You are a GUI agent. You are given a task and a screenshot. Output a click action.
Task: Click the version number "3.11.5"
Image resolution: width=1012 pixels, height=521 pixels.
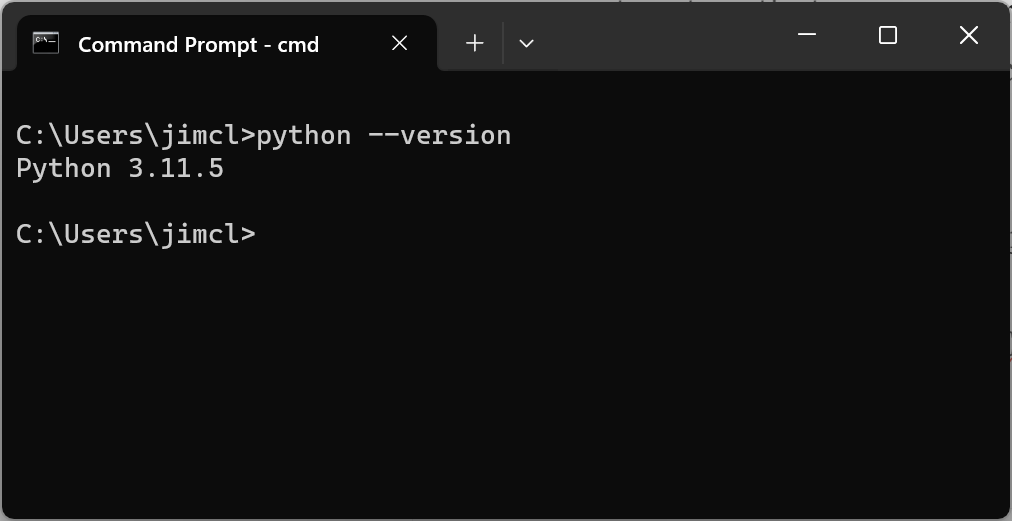click(x=176, y=168)
